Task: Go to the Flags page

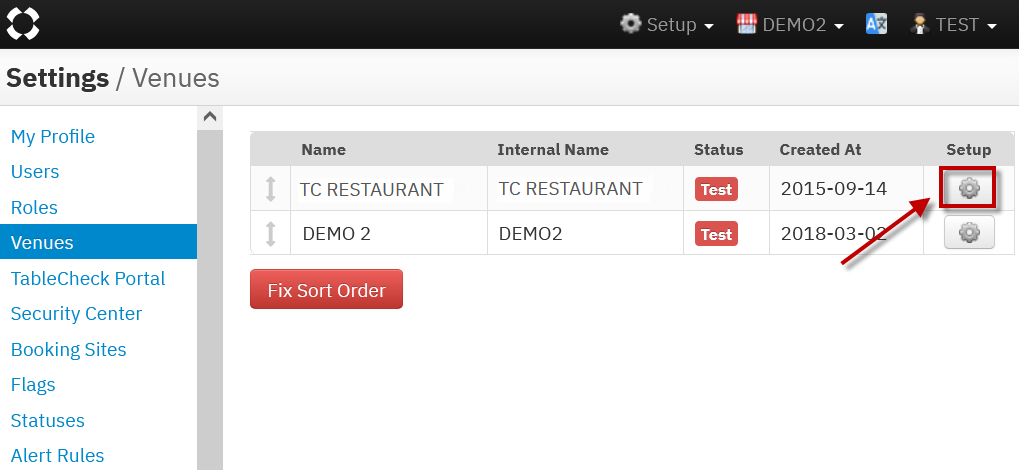Action: point(33,385)
